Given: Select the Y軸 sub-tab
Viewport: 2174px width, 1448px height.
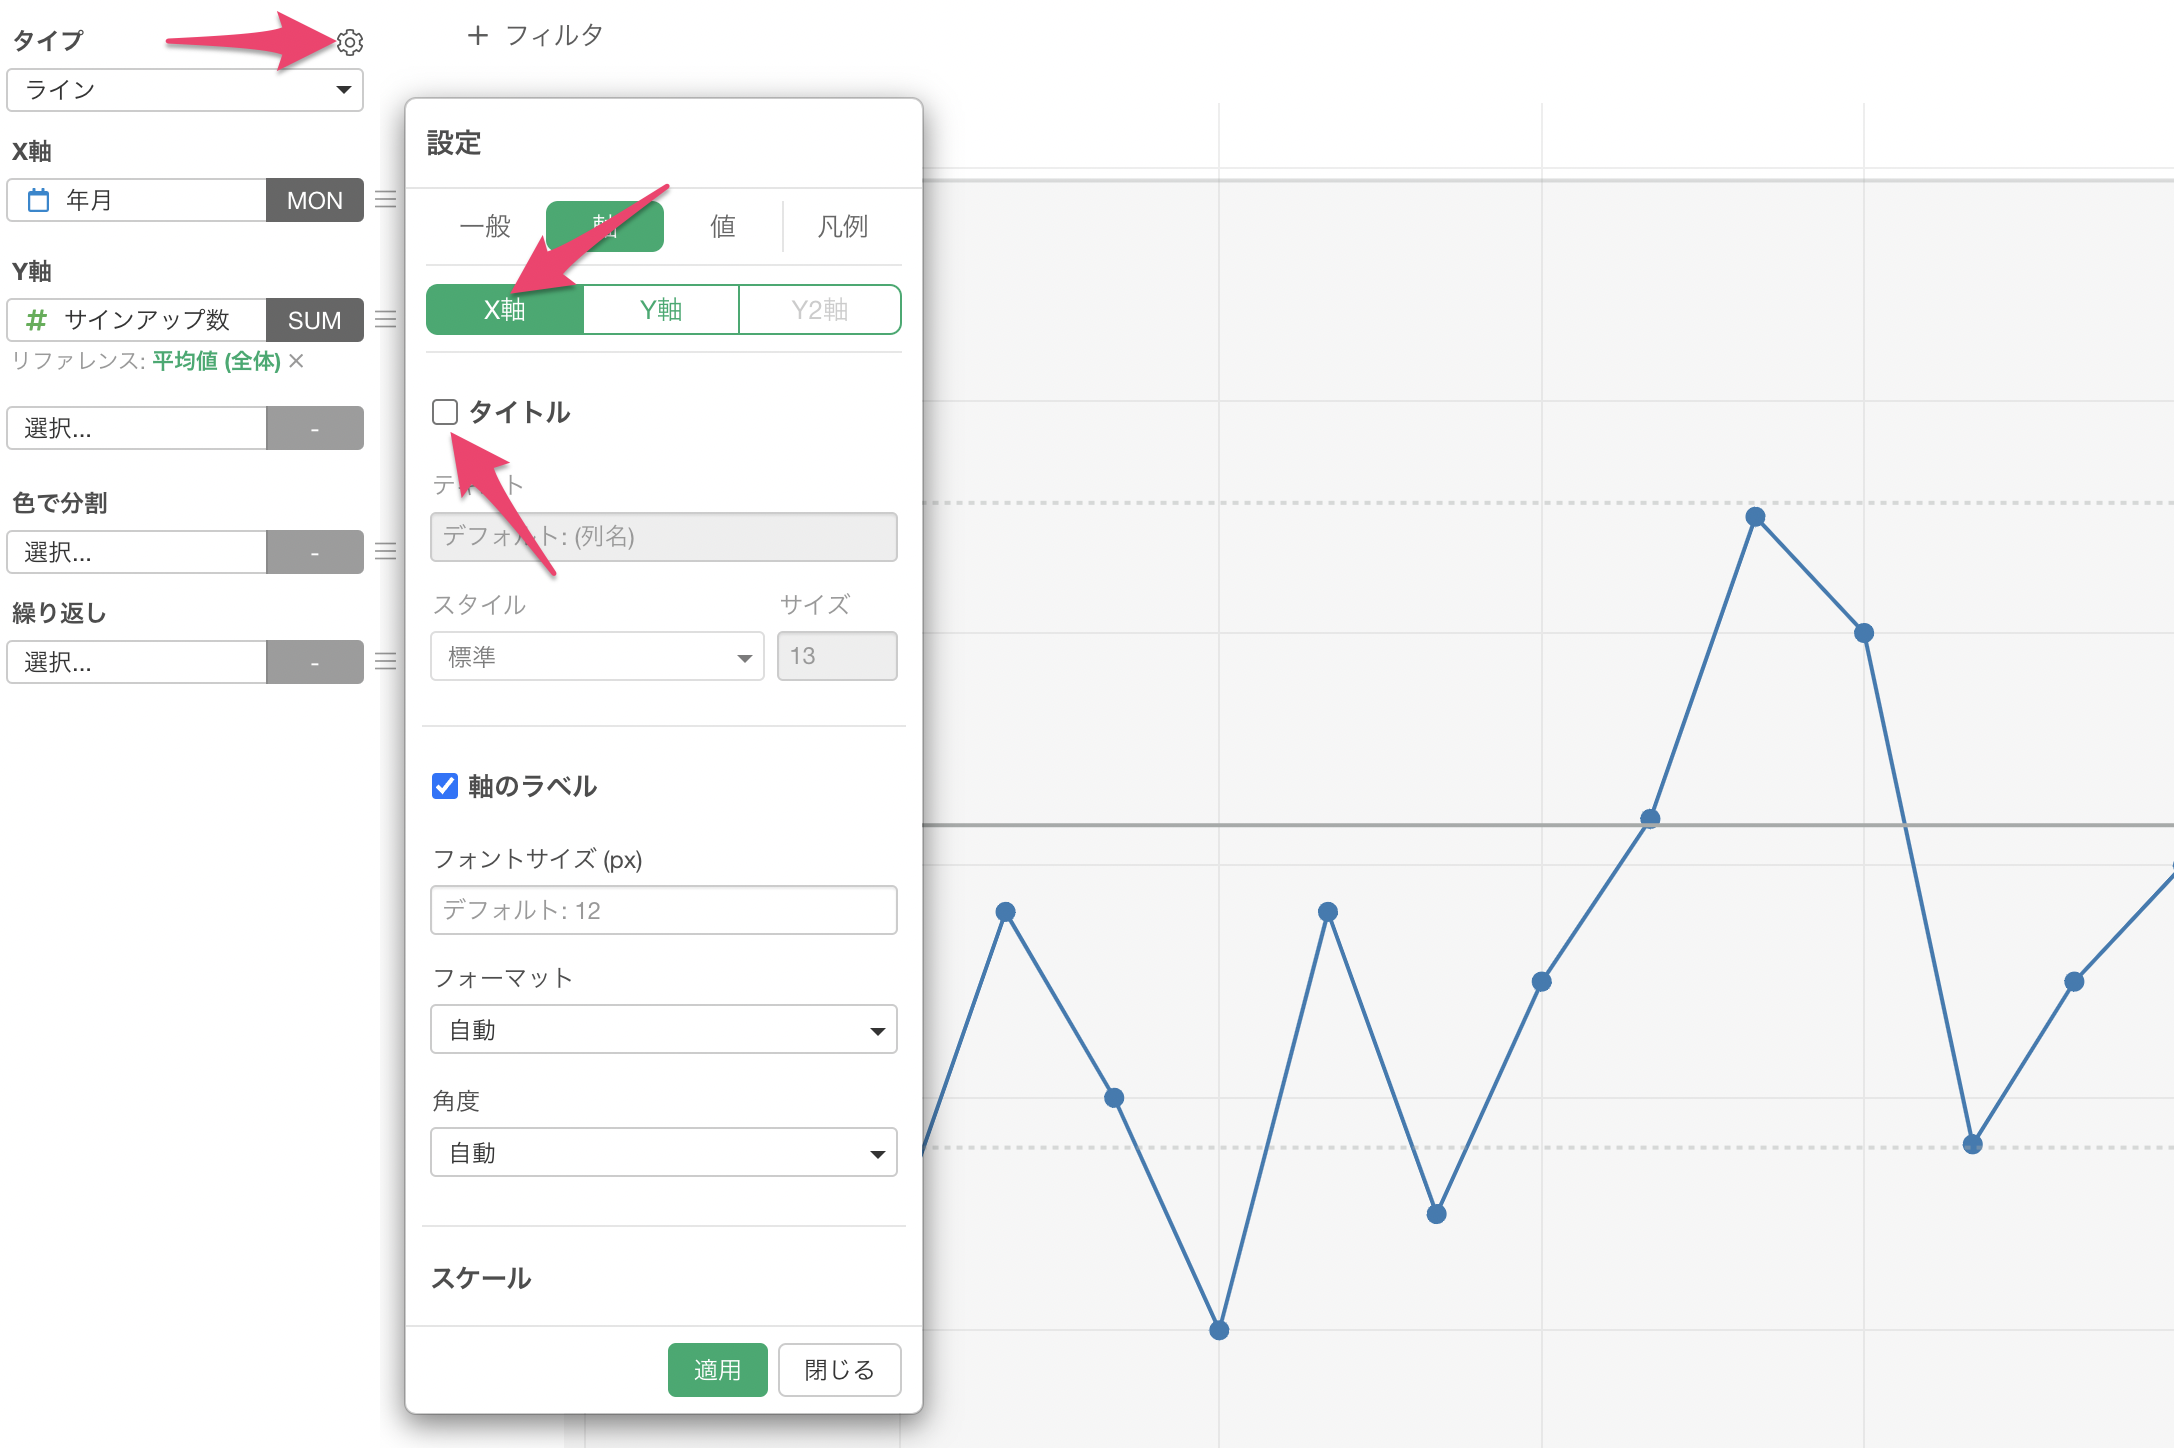Looking at the screenshot, I should pyautogui.click(x=661, y=310).
